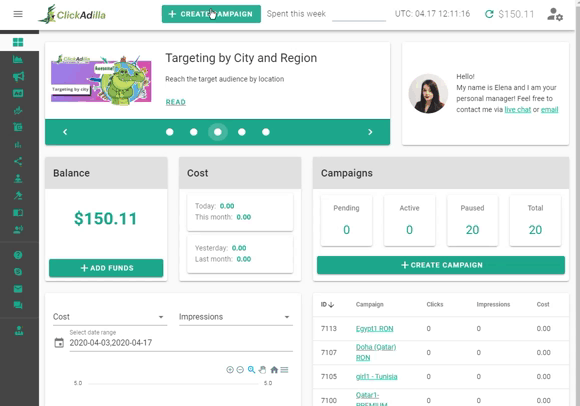Open the area chart statistics sidebar icon

click(18, 59)
